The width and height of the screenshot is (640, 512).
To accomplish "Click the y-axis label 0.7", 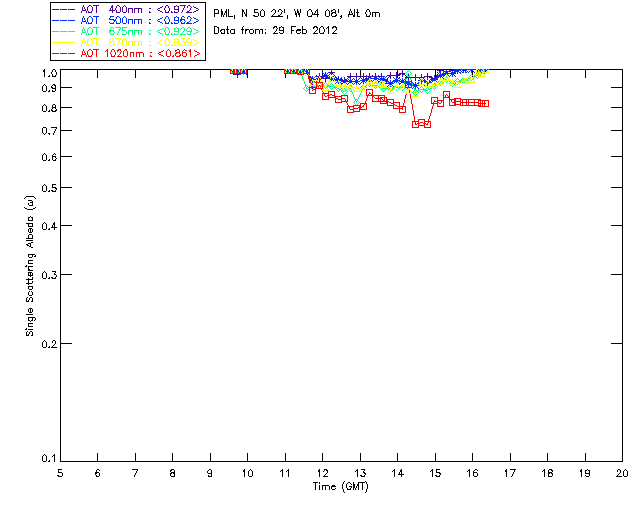I will coord(49,131).
